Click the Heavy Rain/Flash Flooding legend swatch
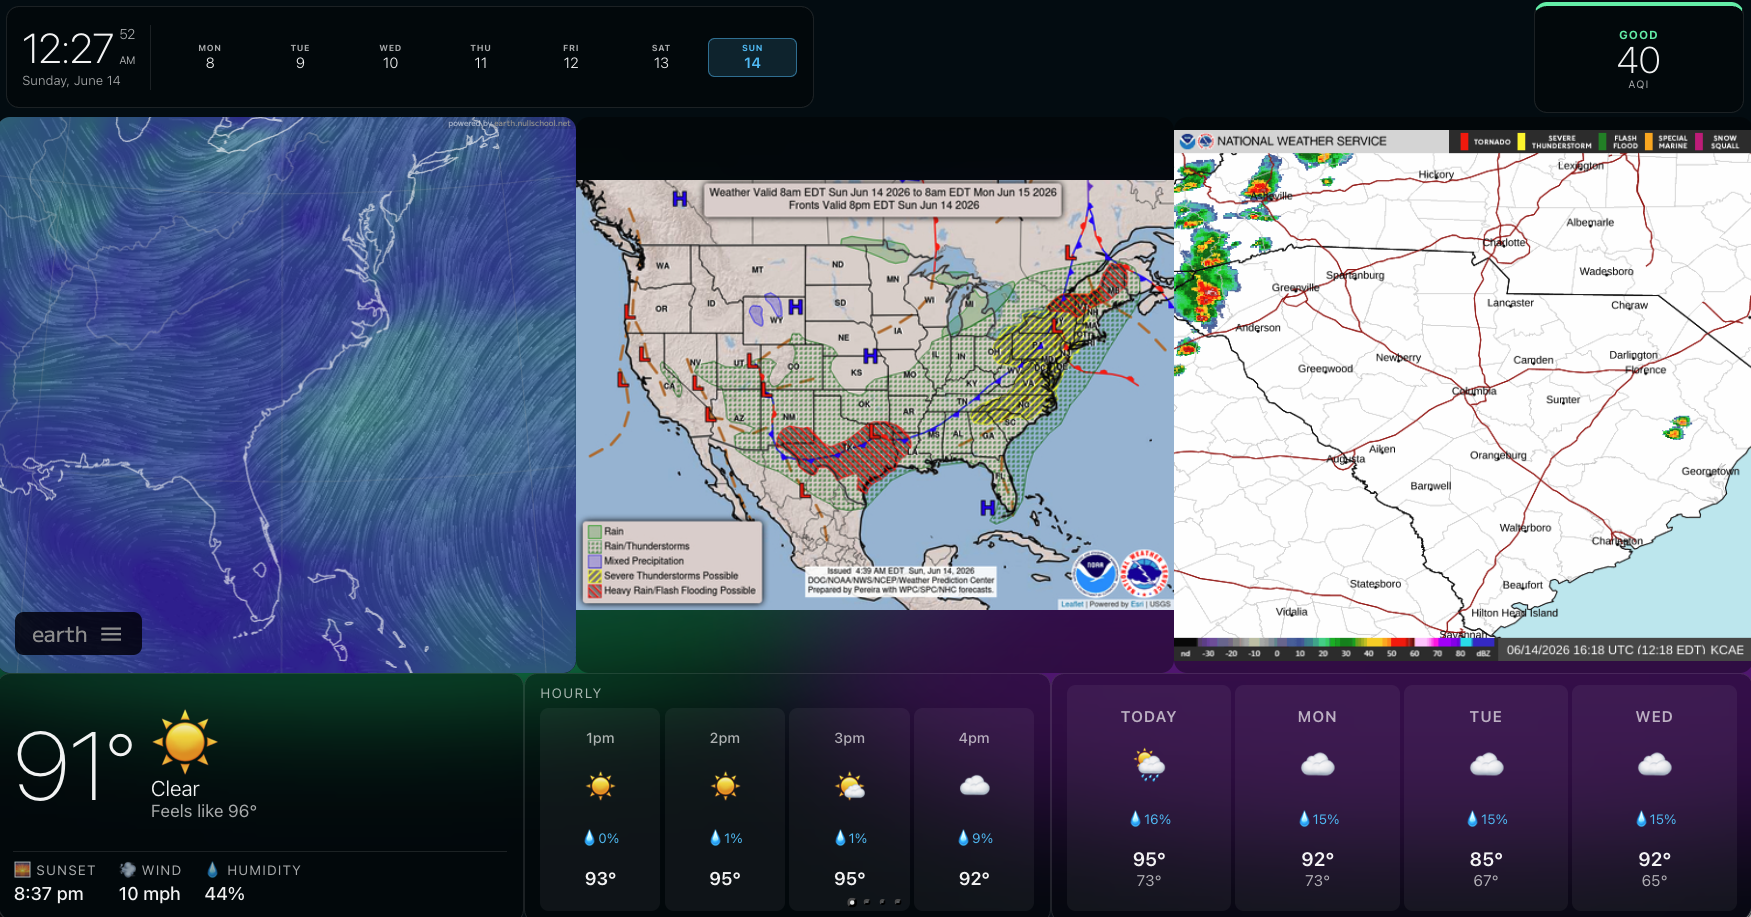This screenshot has width=1751, height=917. pos(595,591)
